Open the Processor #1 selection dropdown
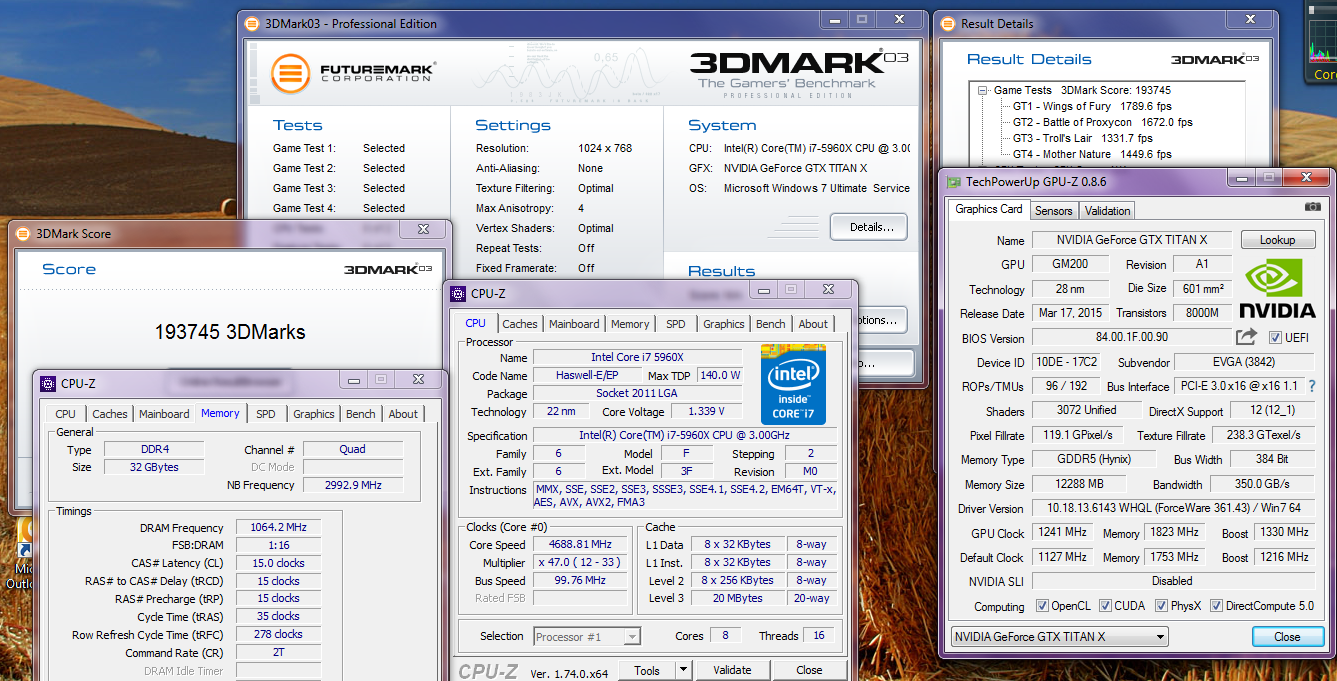The height and width of the screenshot is (681, 1337). tap(587, 636)
